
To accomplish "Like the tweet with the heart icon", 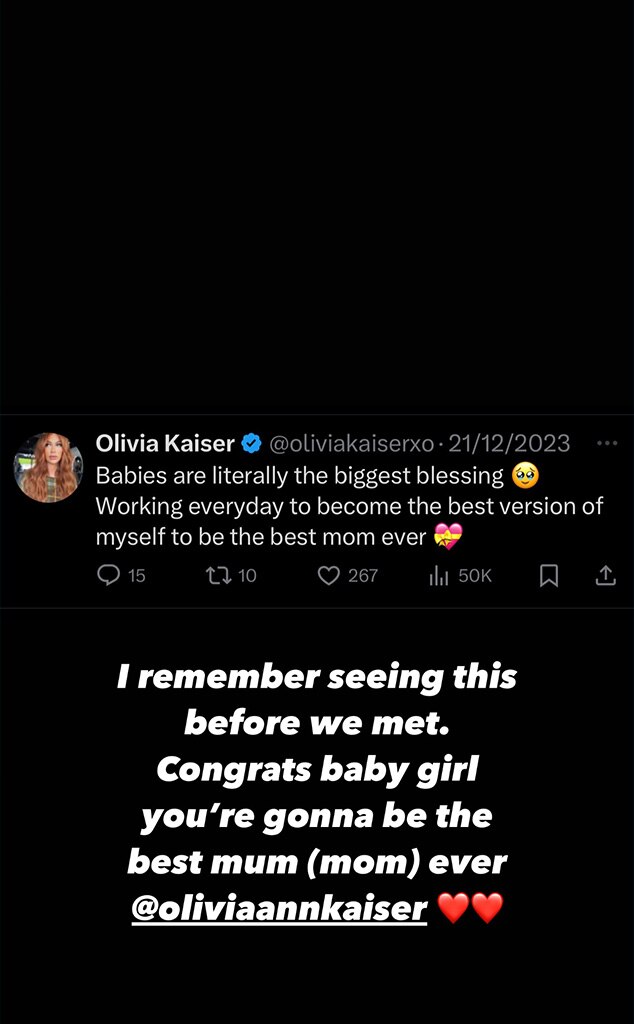I will [x=329, y=575].
